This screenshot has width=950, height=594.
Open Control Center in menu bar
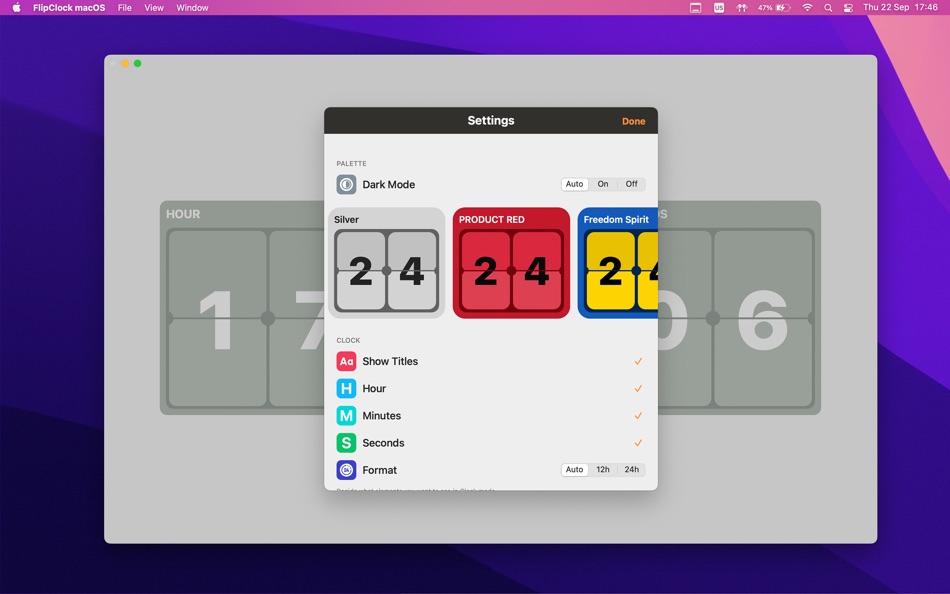[x=848, y=8]
